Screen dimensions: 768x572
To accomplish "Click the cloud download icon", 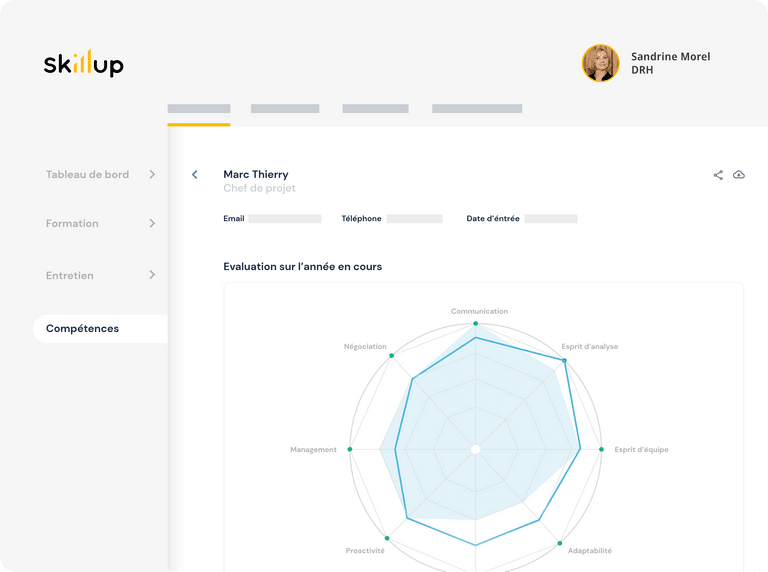I will point(739,175).
